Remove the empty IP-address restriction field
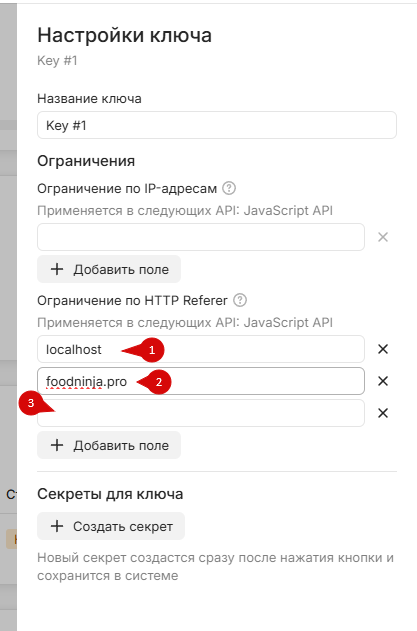The image size is (417, 631). point(383,237)
